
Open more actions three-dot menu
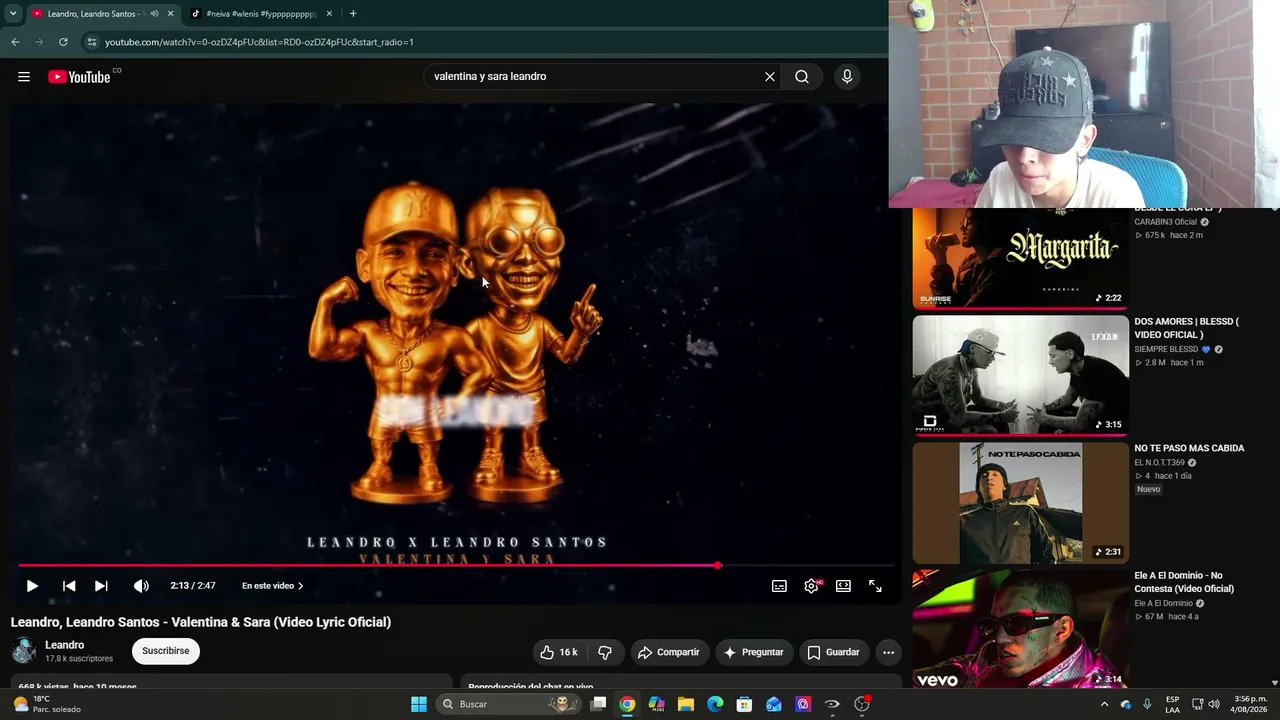(888, 652)
